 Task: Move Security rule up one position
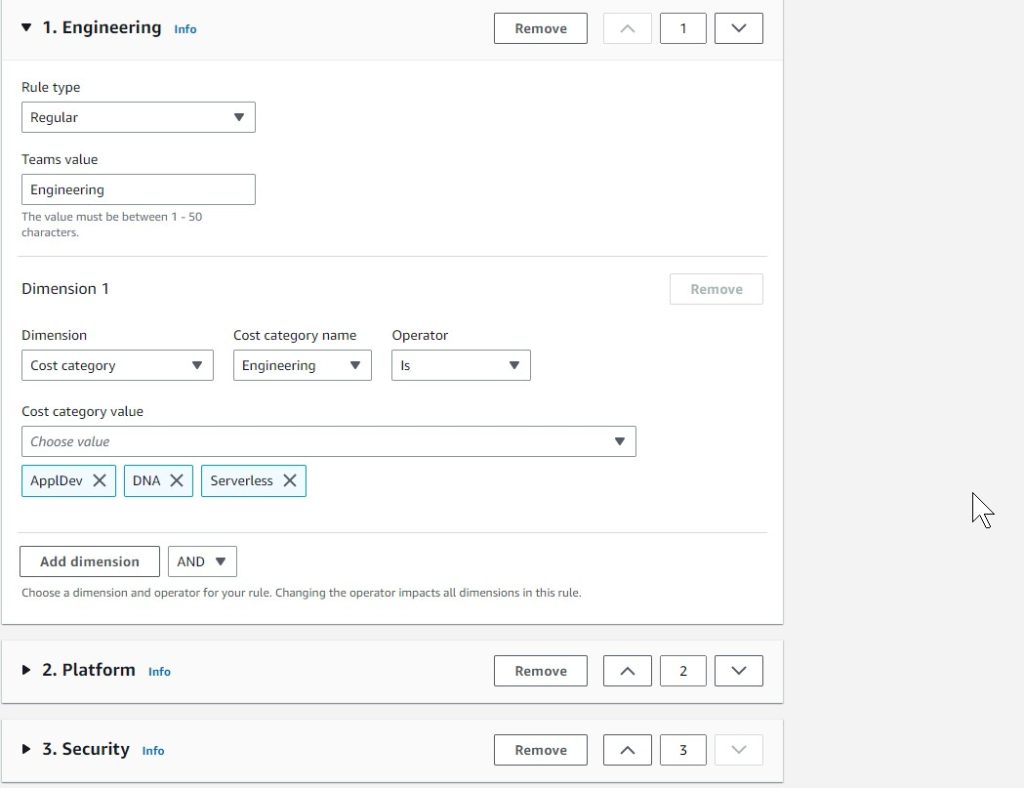point(627,750)
